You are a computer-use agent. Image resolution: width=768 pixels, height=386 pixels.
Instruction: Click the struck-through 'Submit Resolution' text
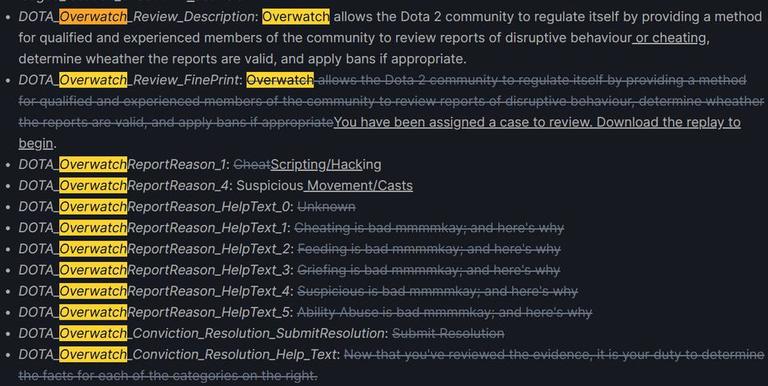pos(448,333)
